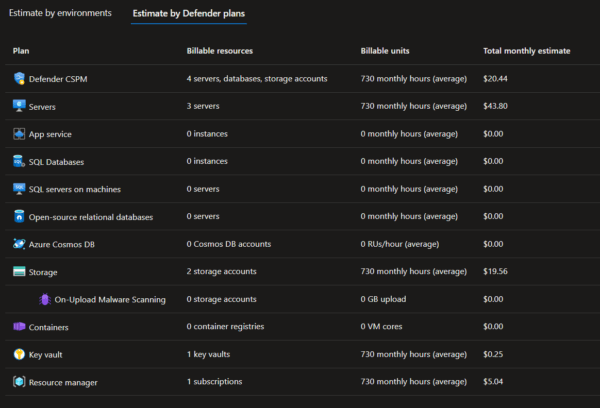Click the Open-source relational databases icon

[19, 216]
